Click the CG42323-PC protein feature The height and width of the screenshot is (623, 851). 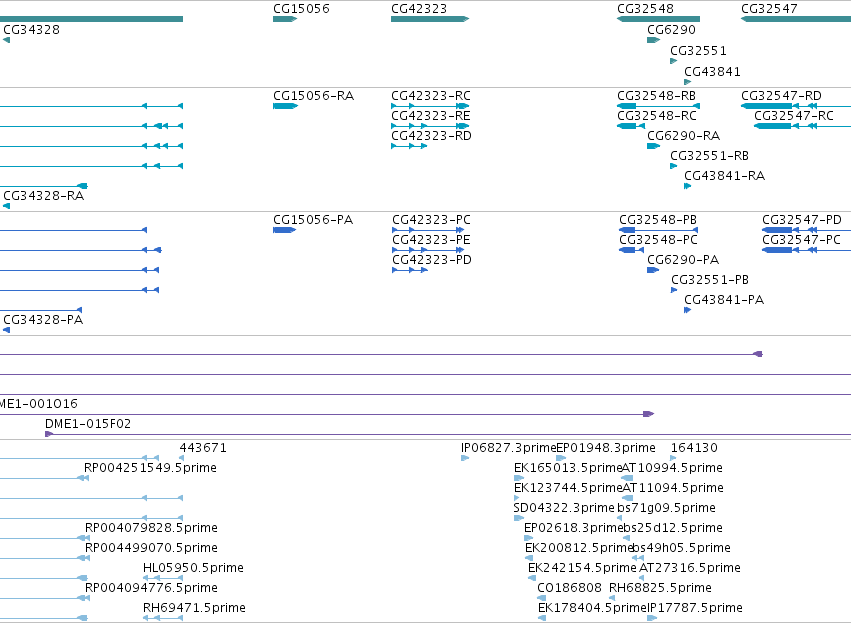[428, 230]
